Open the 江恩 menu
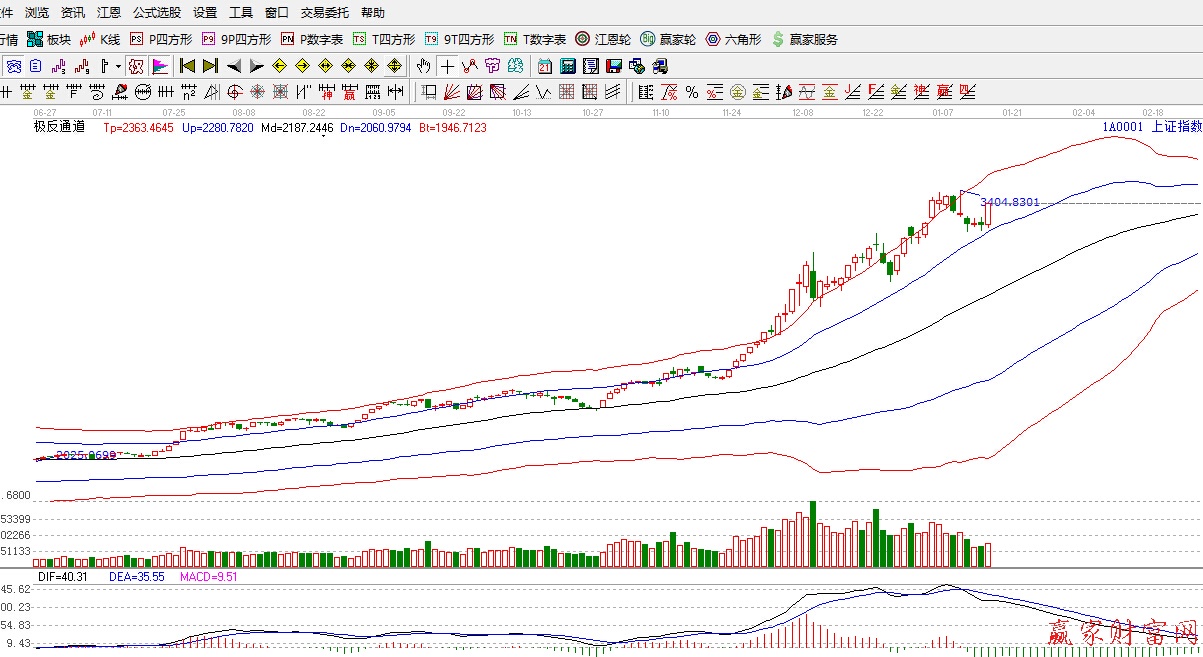Viewport: 1203px width, 657px height. pyautogui.click(x=109, y=13)
